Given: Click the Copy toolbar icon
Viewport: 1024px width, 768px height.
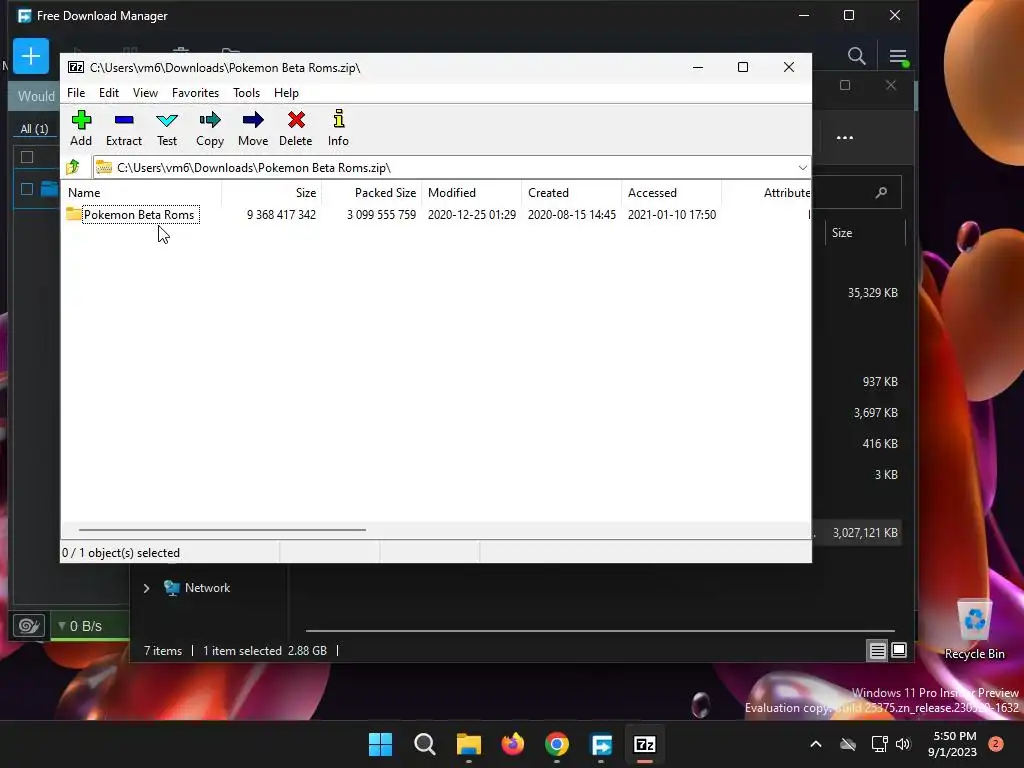Looking at the screenshot, I should pyautogui.click(x=210, y=128).
